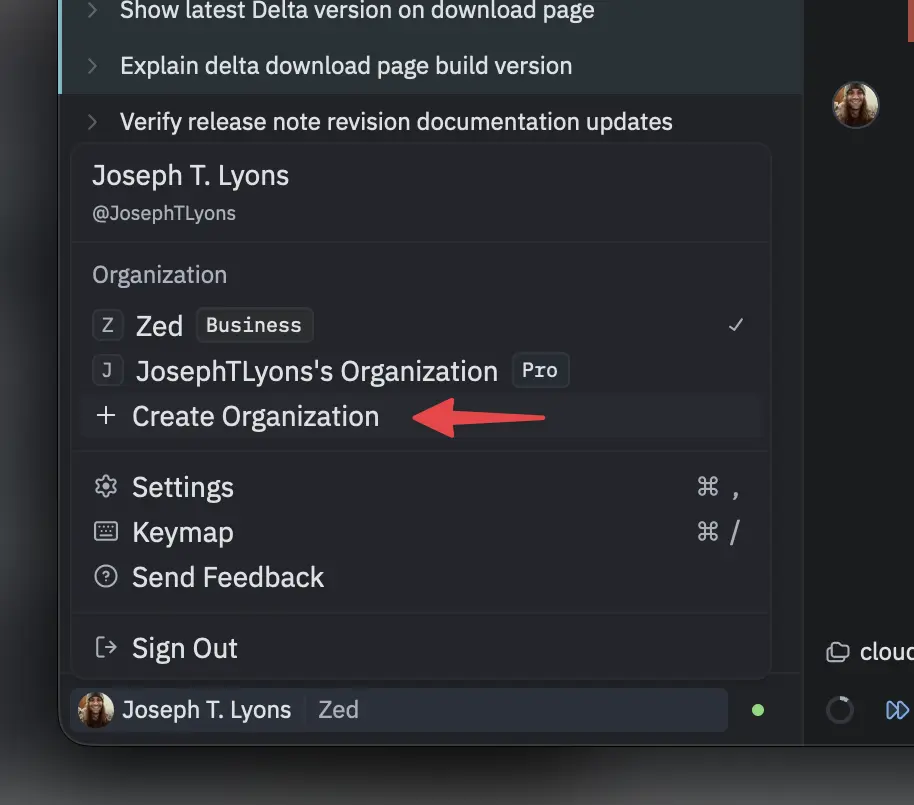Click the Business plan badge
The width and height of the screenshot is (914, 805).
[x=254, y=325]
